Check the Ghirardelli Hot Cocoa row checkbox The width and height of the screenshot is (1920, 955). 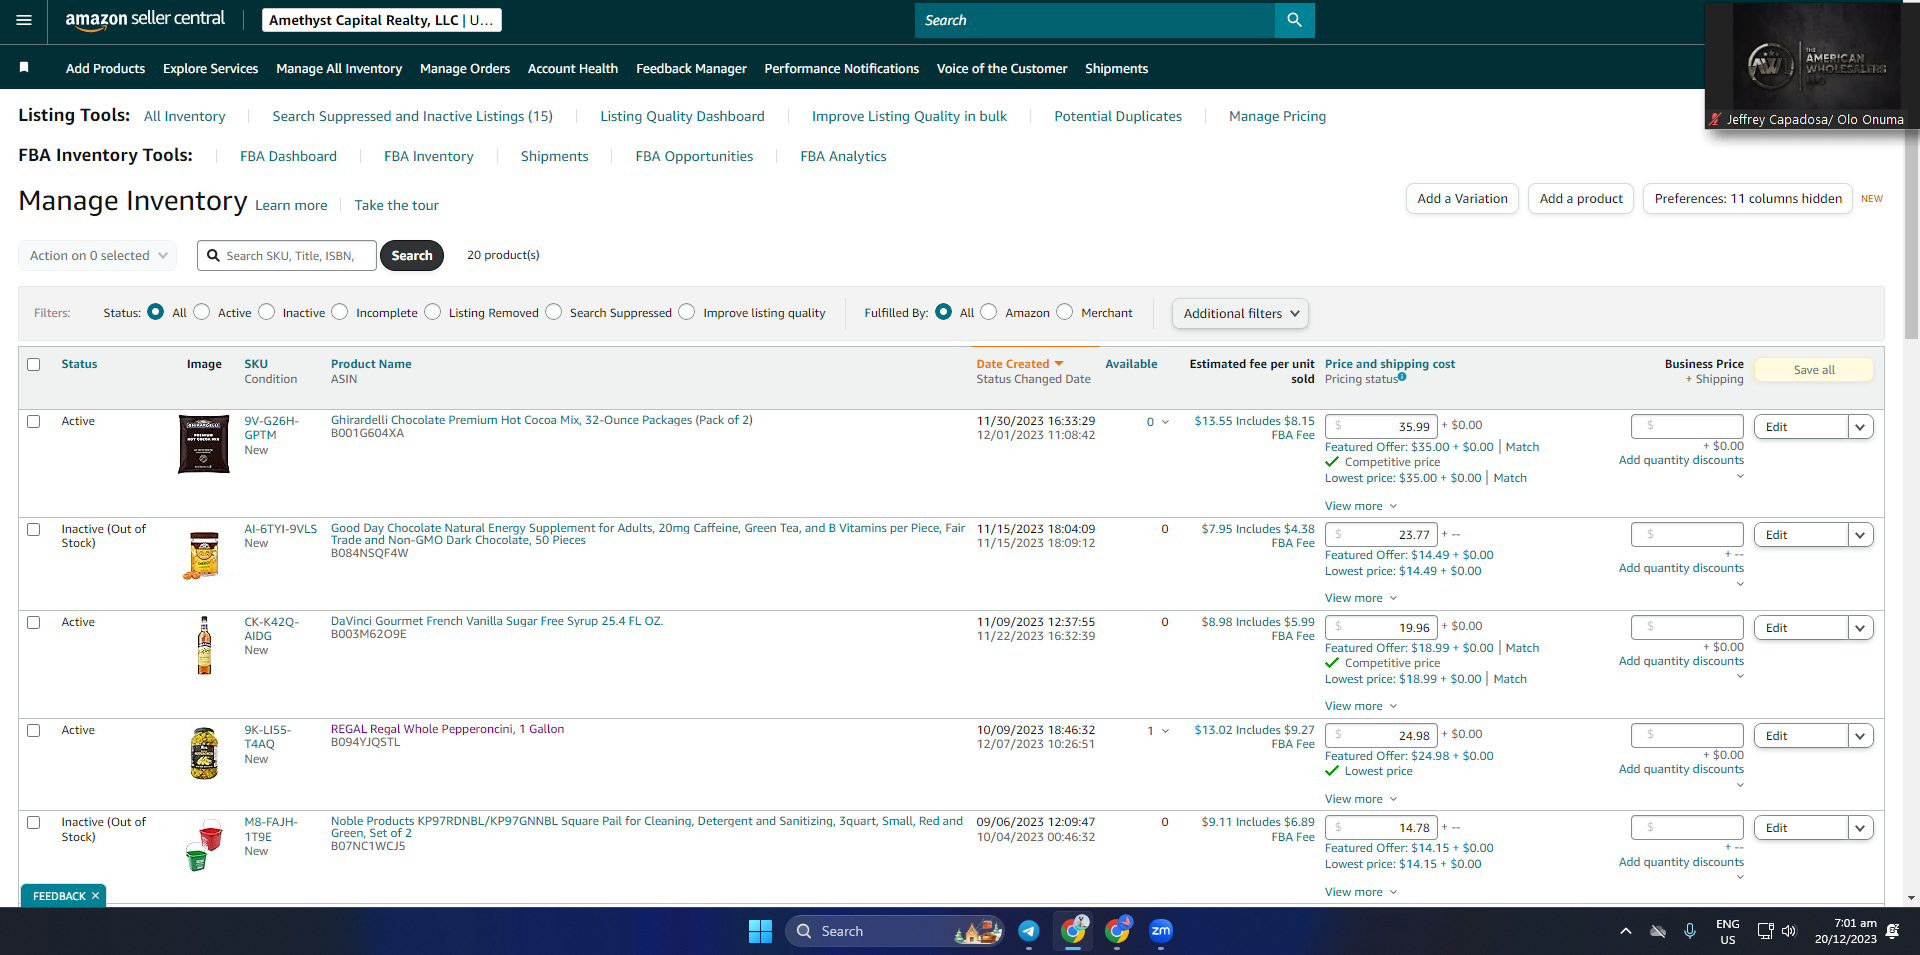[34, 421]
